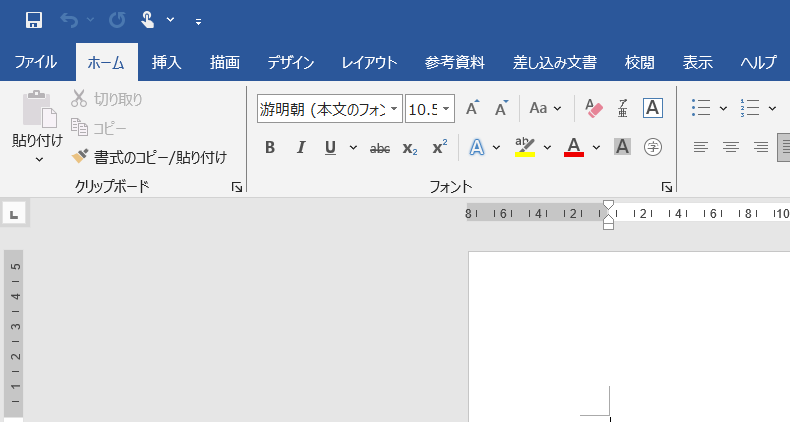Toggle Bold formatting
This screenshot has height=422, width=790.
pyautogui.click(x=269, y=148)
